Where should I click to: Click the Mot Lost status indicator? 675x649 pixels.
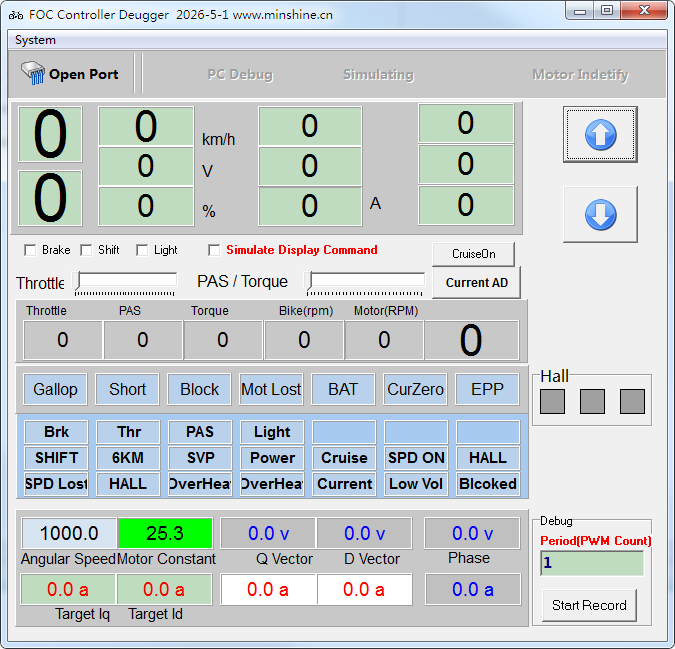point(271,389)
